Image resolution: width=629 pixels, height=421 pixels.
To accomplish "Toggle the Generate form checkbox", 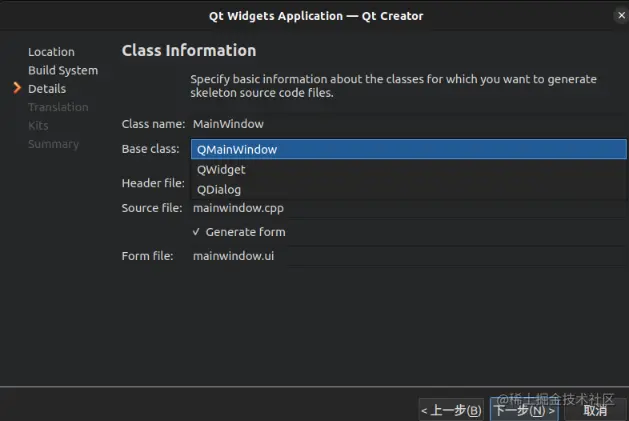I will point(239,232).
